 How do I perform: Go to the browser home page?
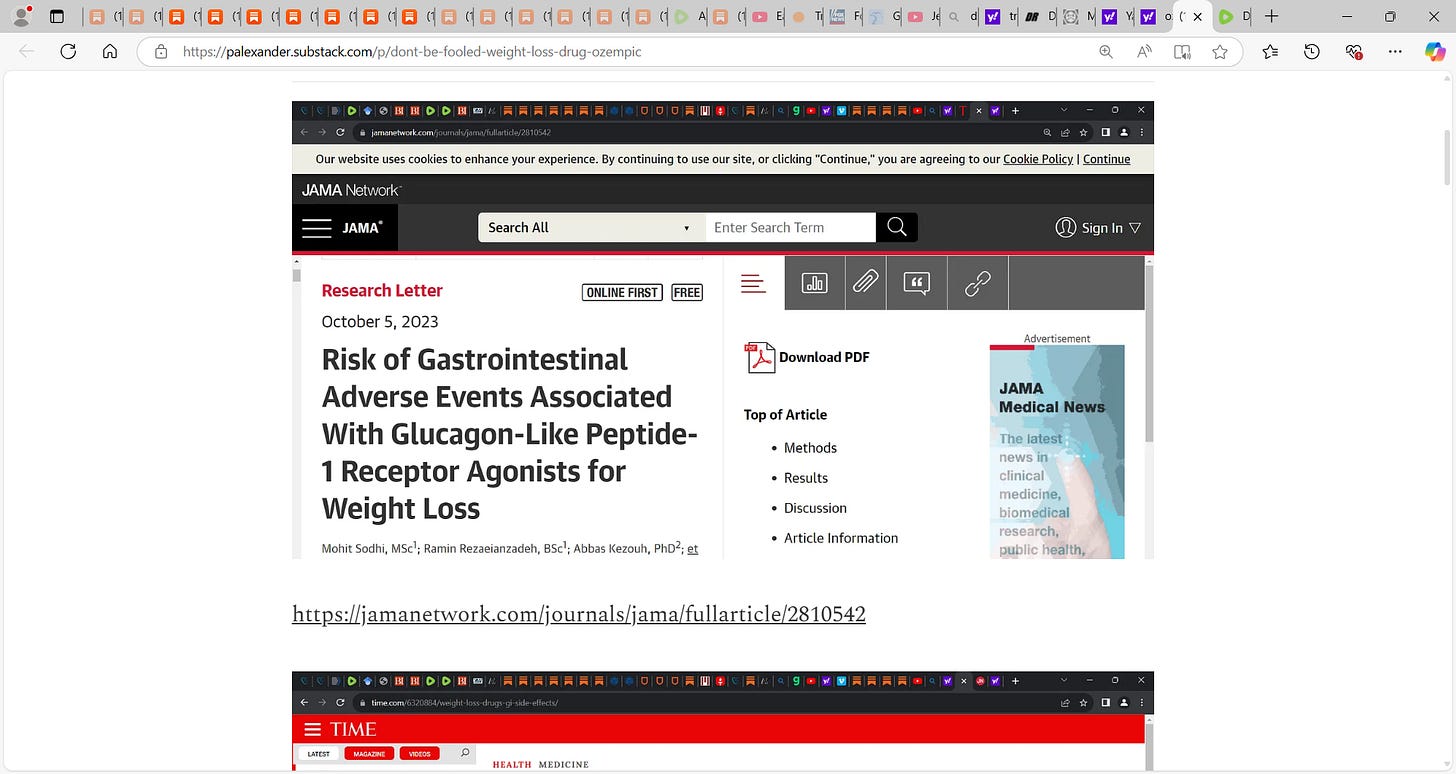(110, 52)
